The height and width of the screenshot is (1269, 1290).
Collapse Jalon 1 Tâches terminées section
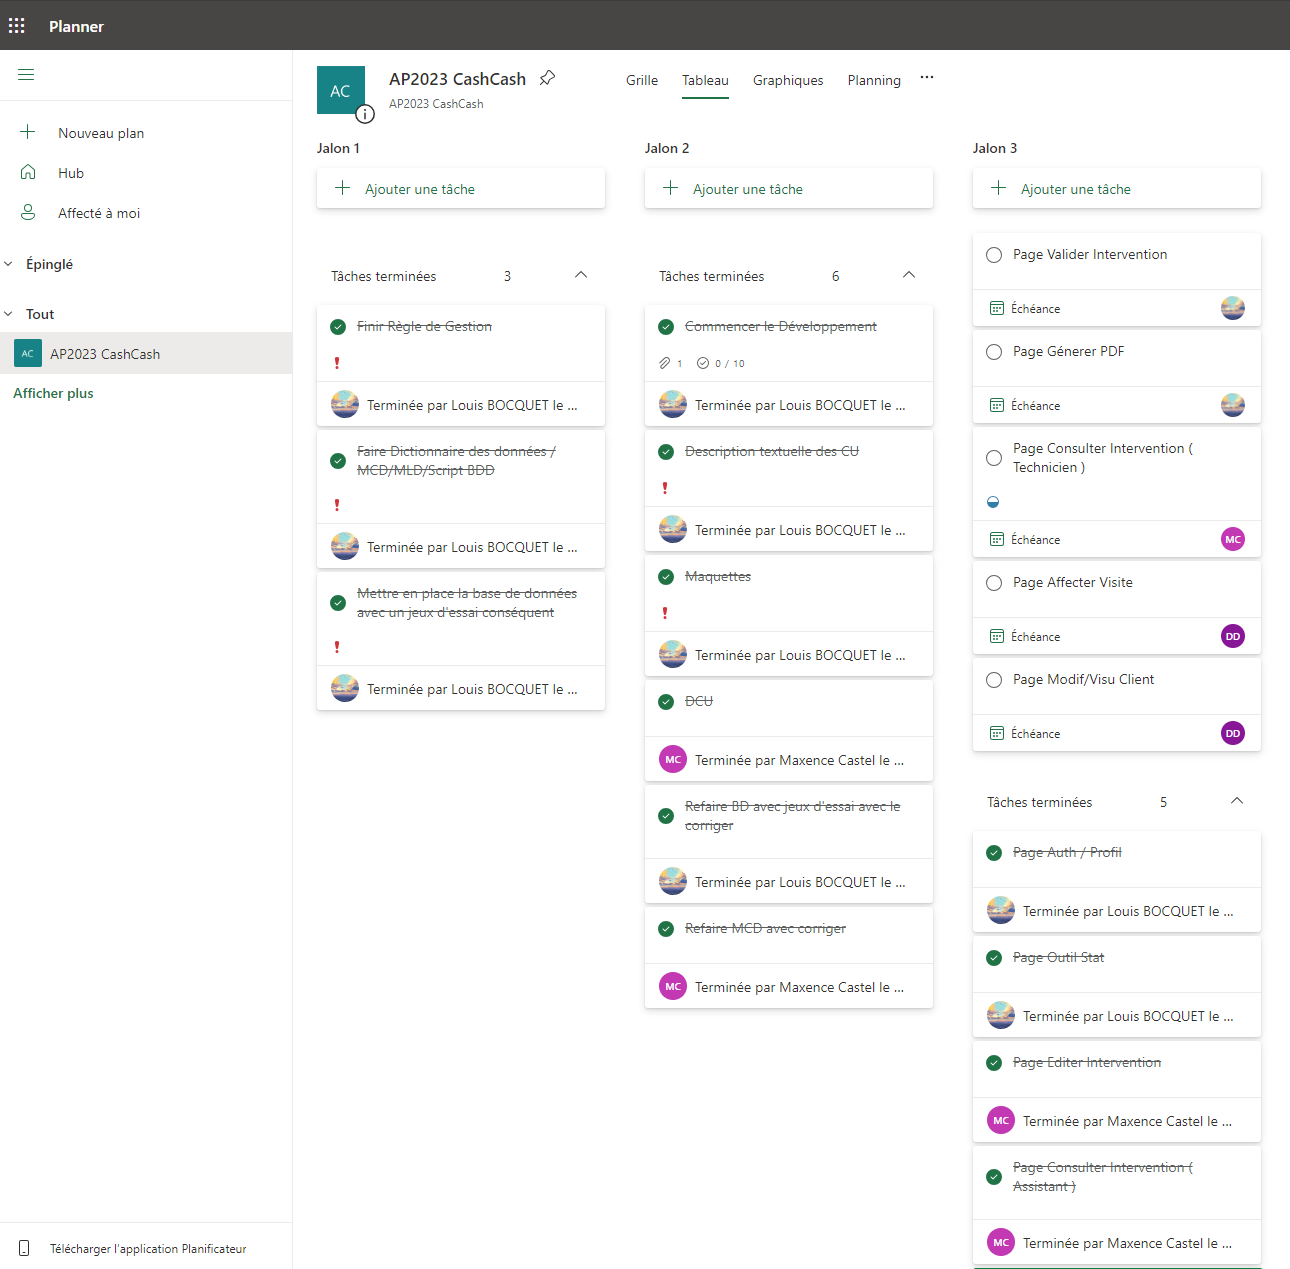pos(581,275)
